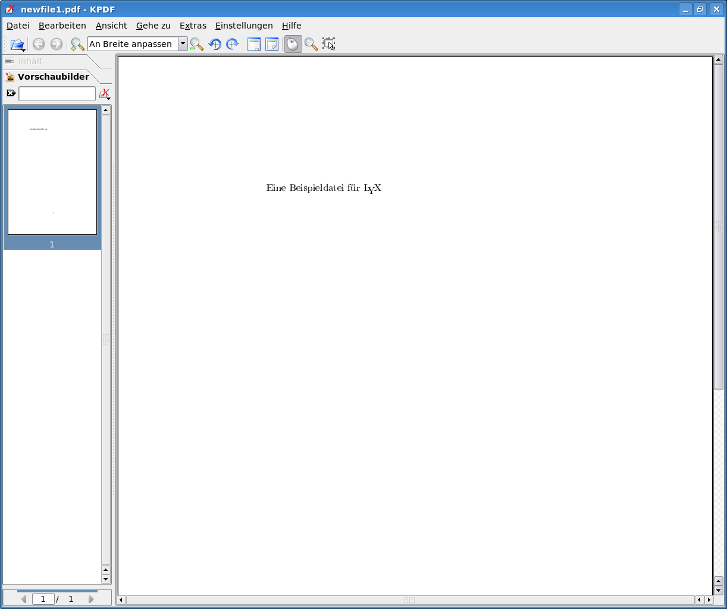Click the thumbnail panel bottom scroll-down arrow
The width and height of the screenshot is (727, 609).
pyautogui.click(x=106, y=579)
